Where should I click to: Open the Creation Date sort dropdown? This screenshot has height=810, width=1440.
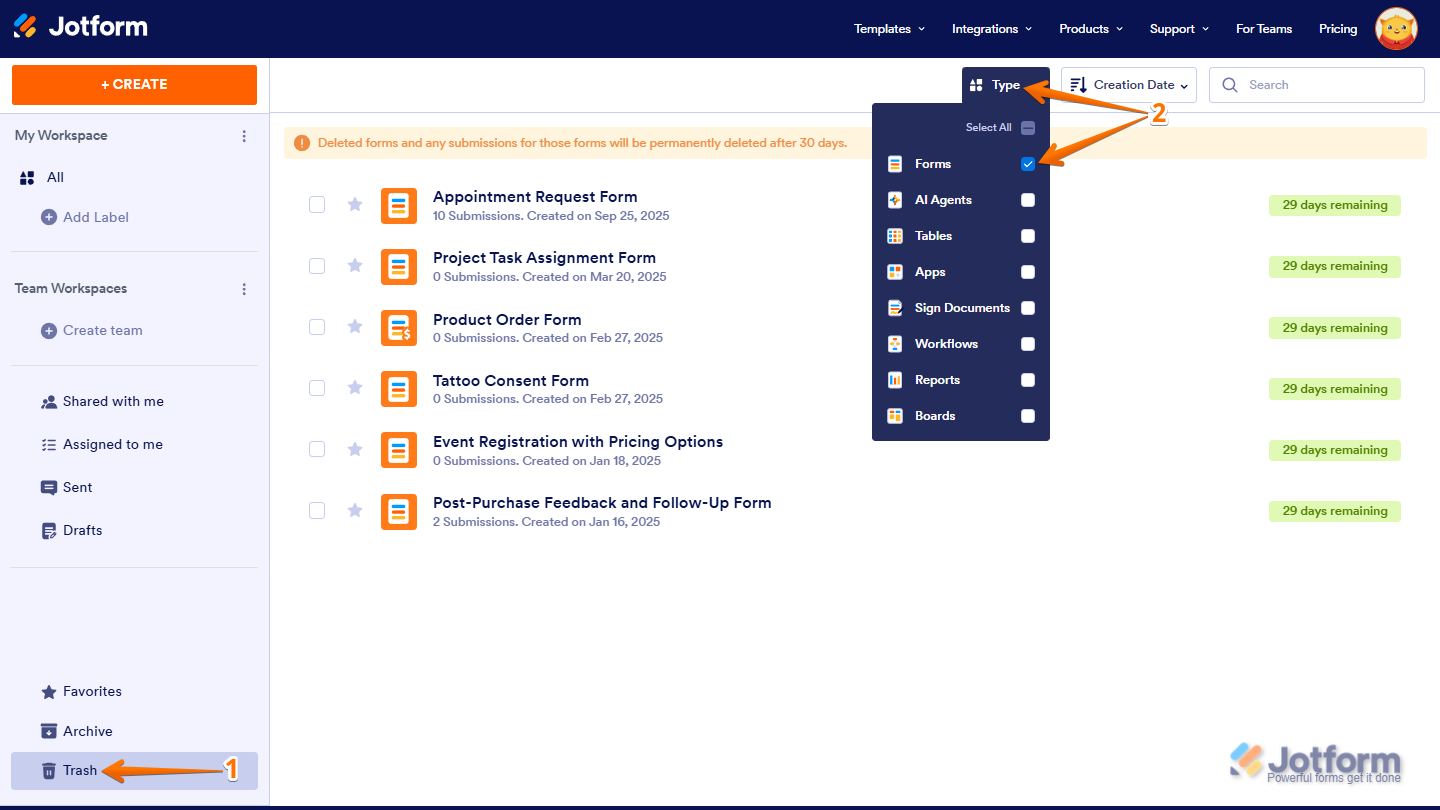(x=1128, y=84)
